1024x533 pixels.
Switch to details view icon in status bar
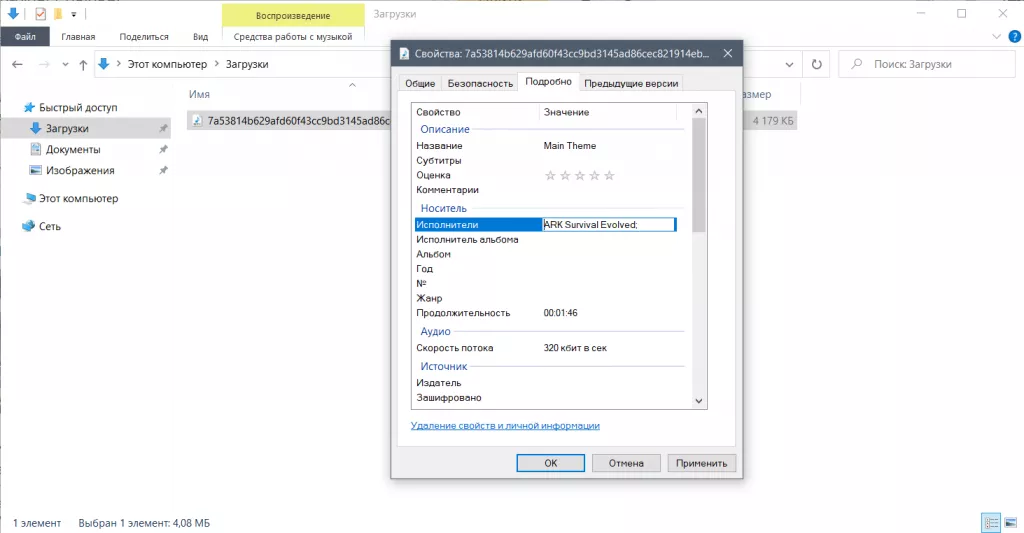(x=990, y=522)
